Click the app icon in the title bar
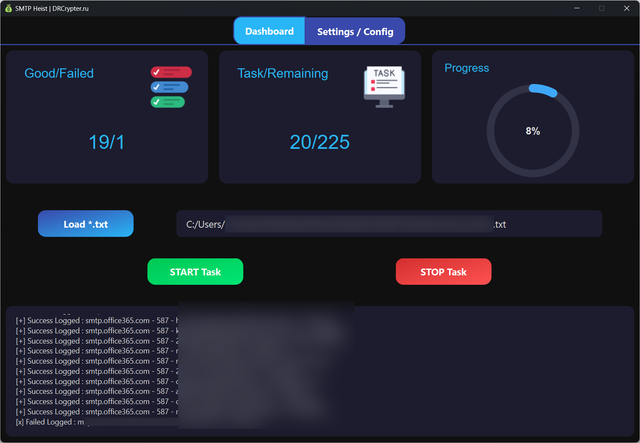 pos(8,8)
